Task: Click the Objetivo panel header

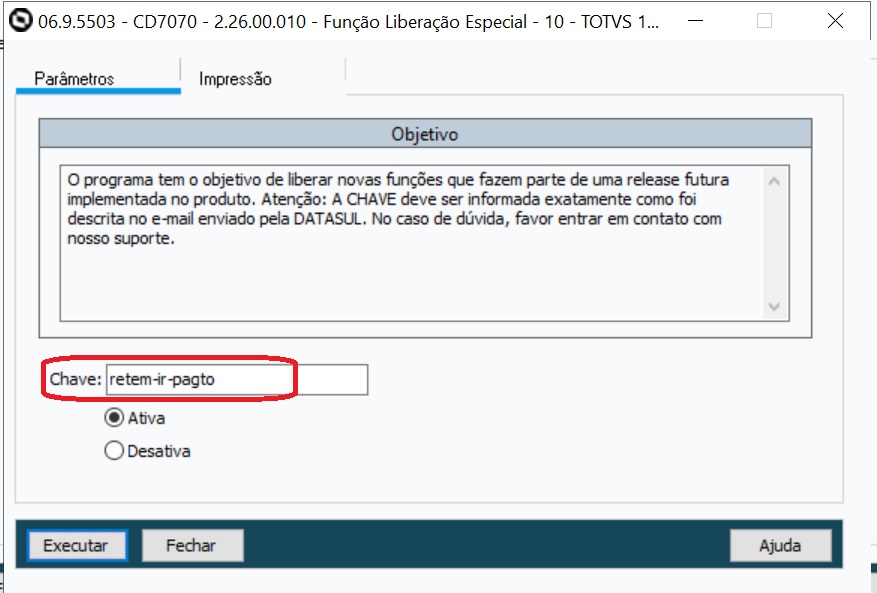Action: tap(425, 134)
